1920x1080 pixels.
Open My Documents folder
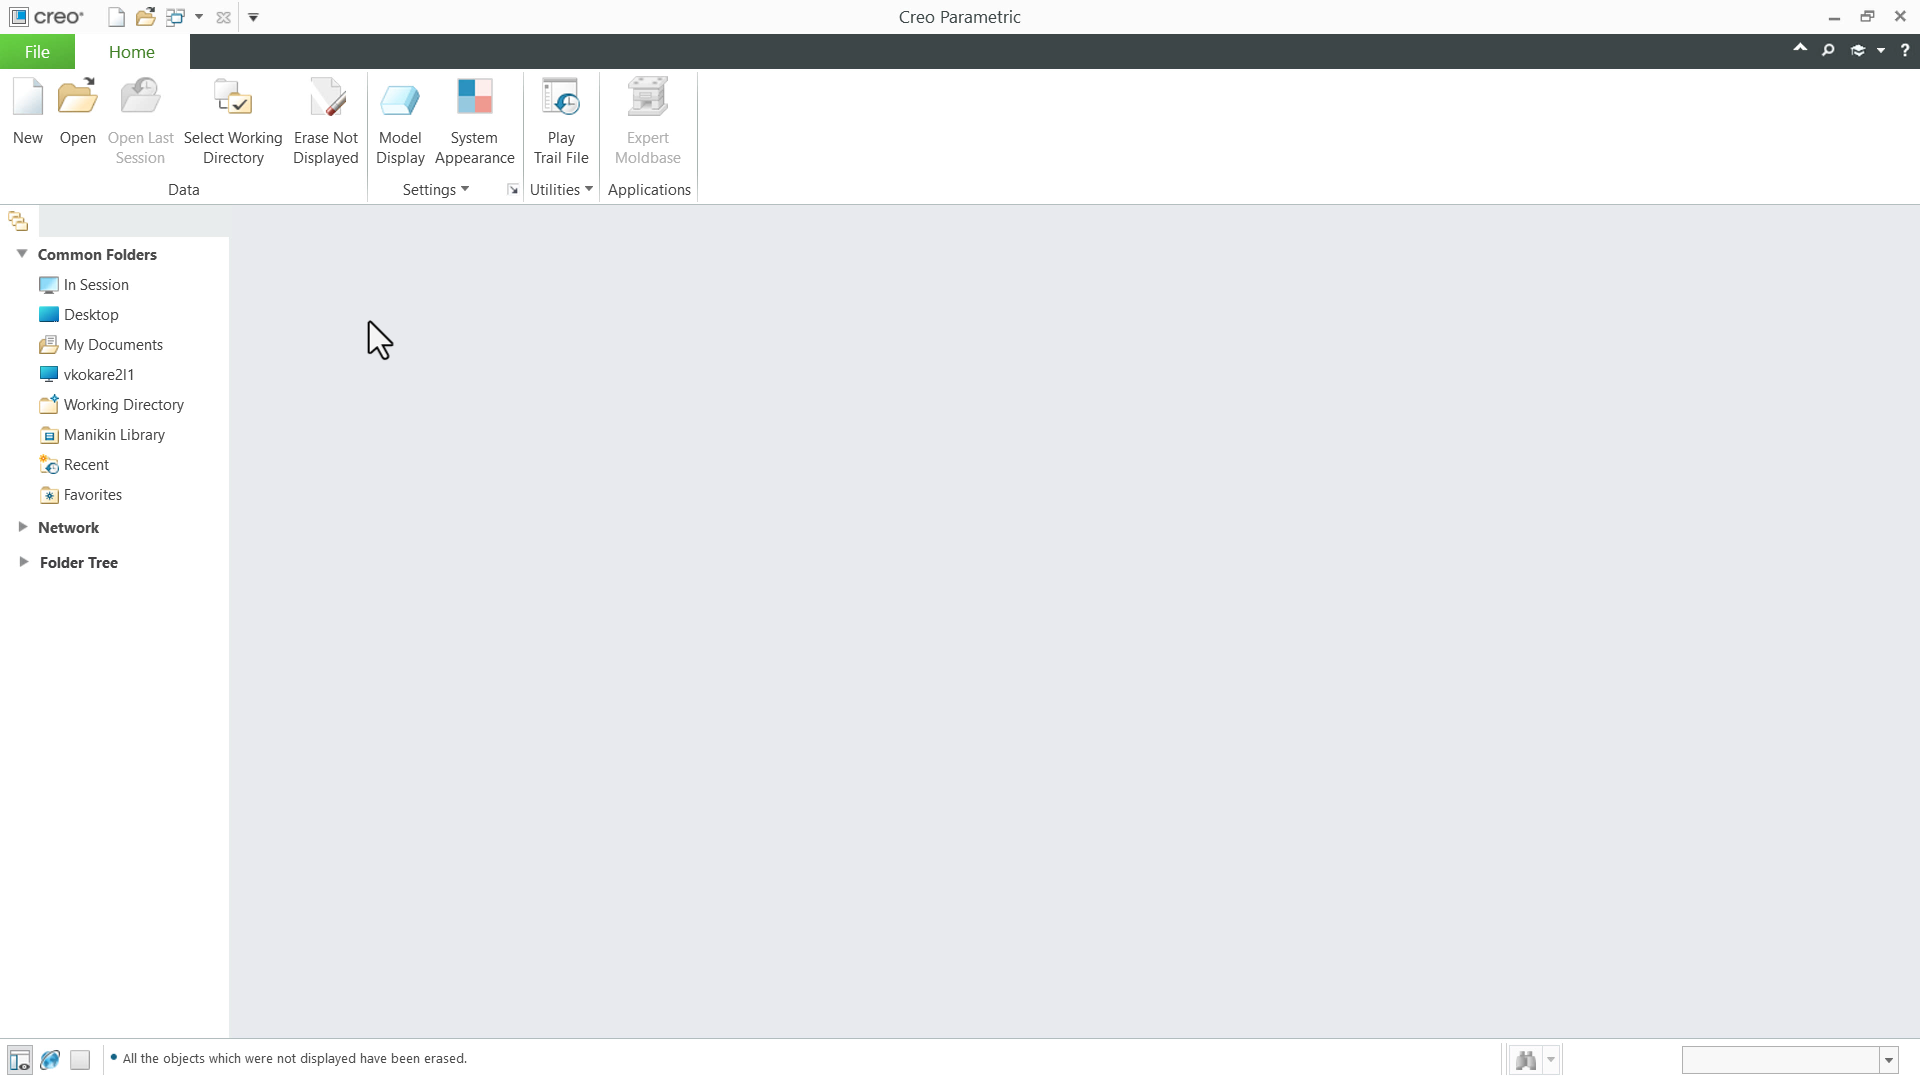[101, 345]
